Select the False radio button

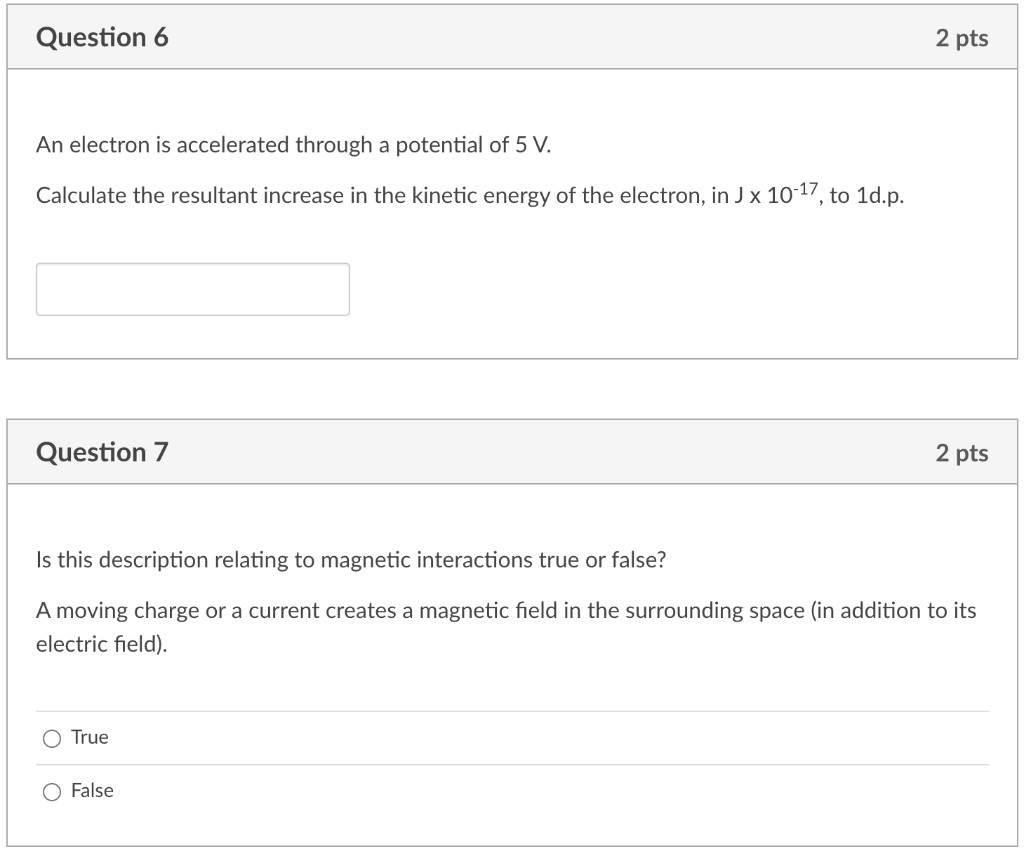[51, 792]
